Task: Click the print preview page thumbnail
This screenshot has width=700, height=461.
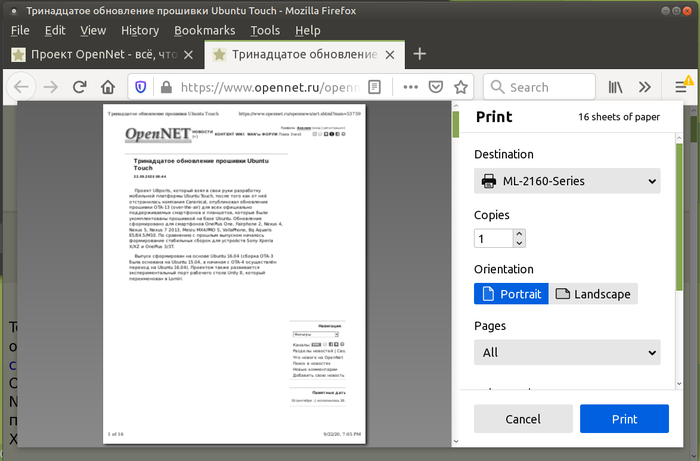Action: (234, 274)
